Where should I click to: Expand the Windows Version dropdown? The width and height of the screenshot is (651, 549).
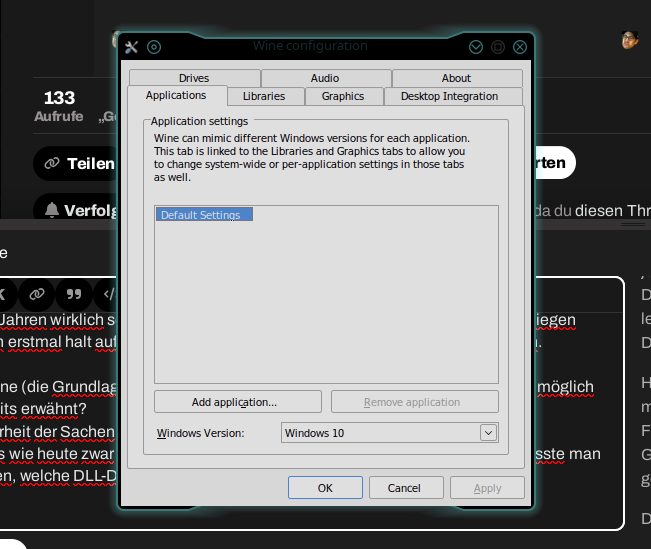(488, 433)
